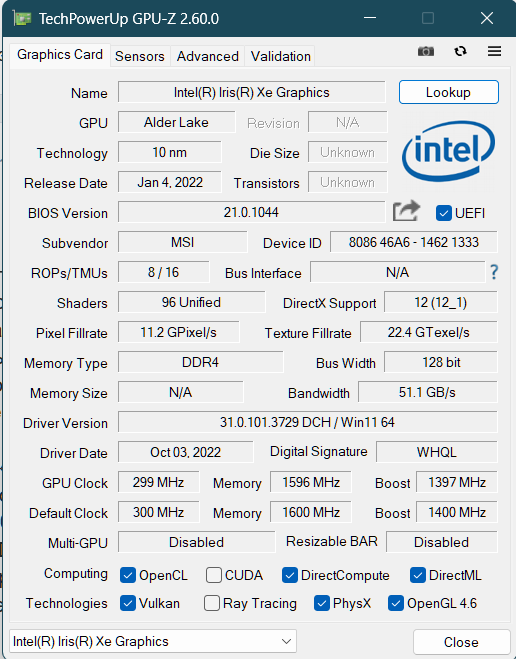The width and height of the screenshot is (516, 659).
Task: Click the Default Clock Memory value 1600 MHz
Action: (311, 512)
